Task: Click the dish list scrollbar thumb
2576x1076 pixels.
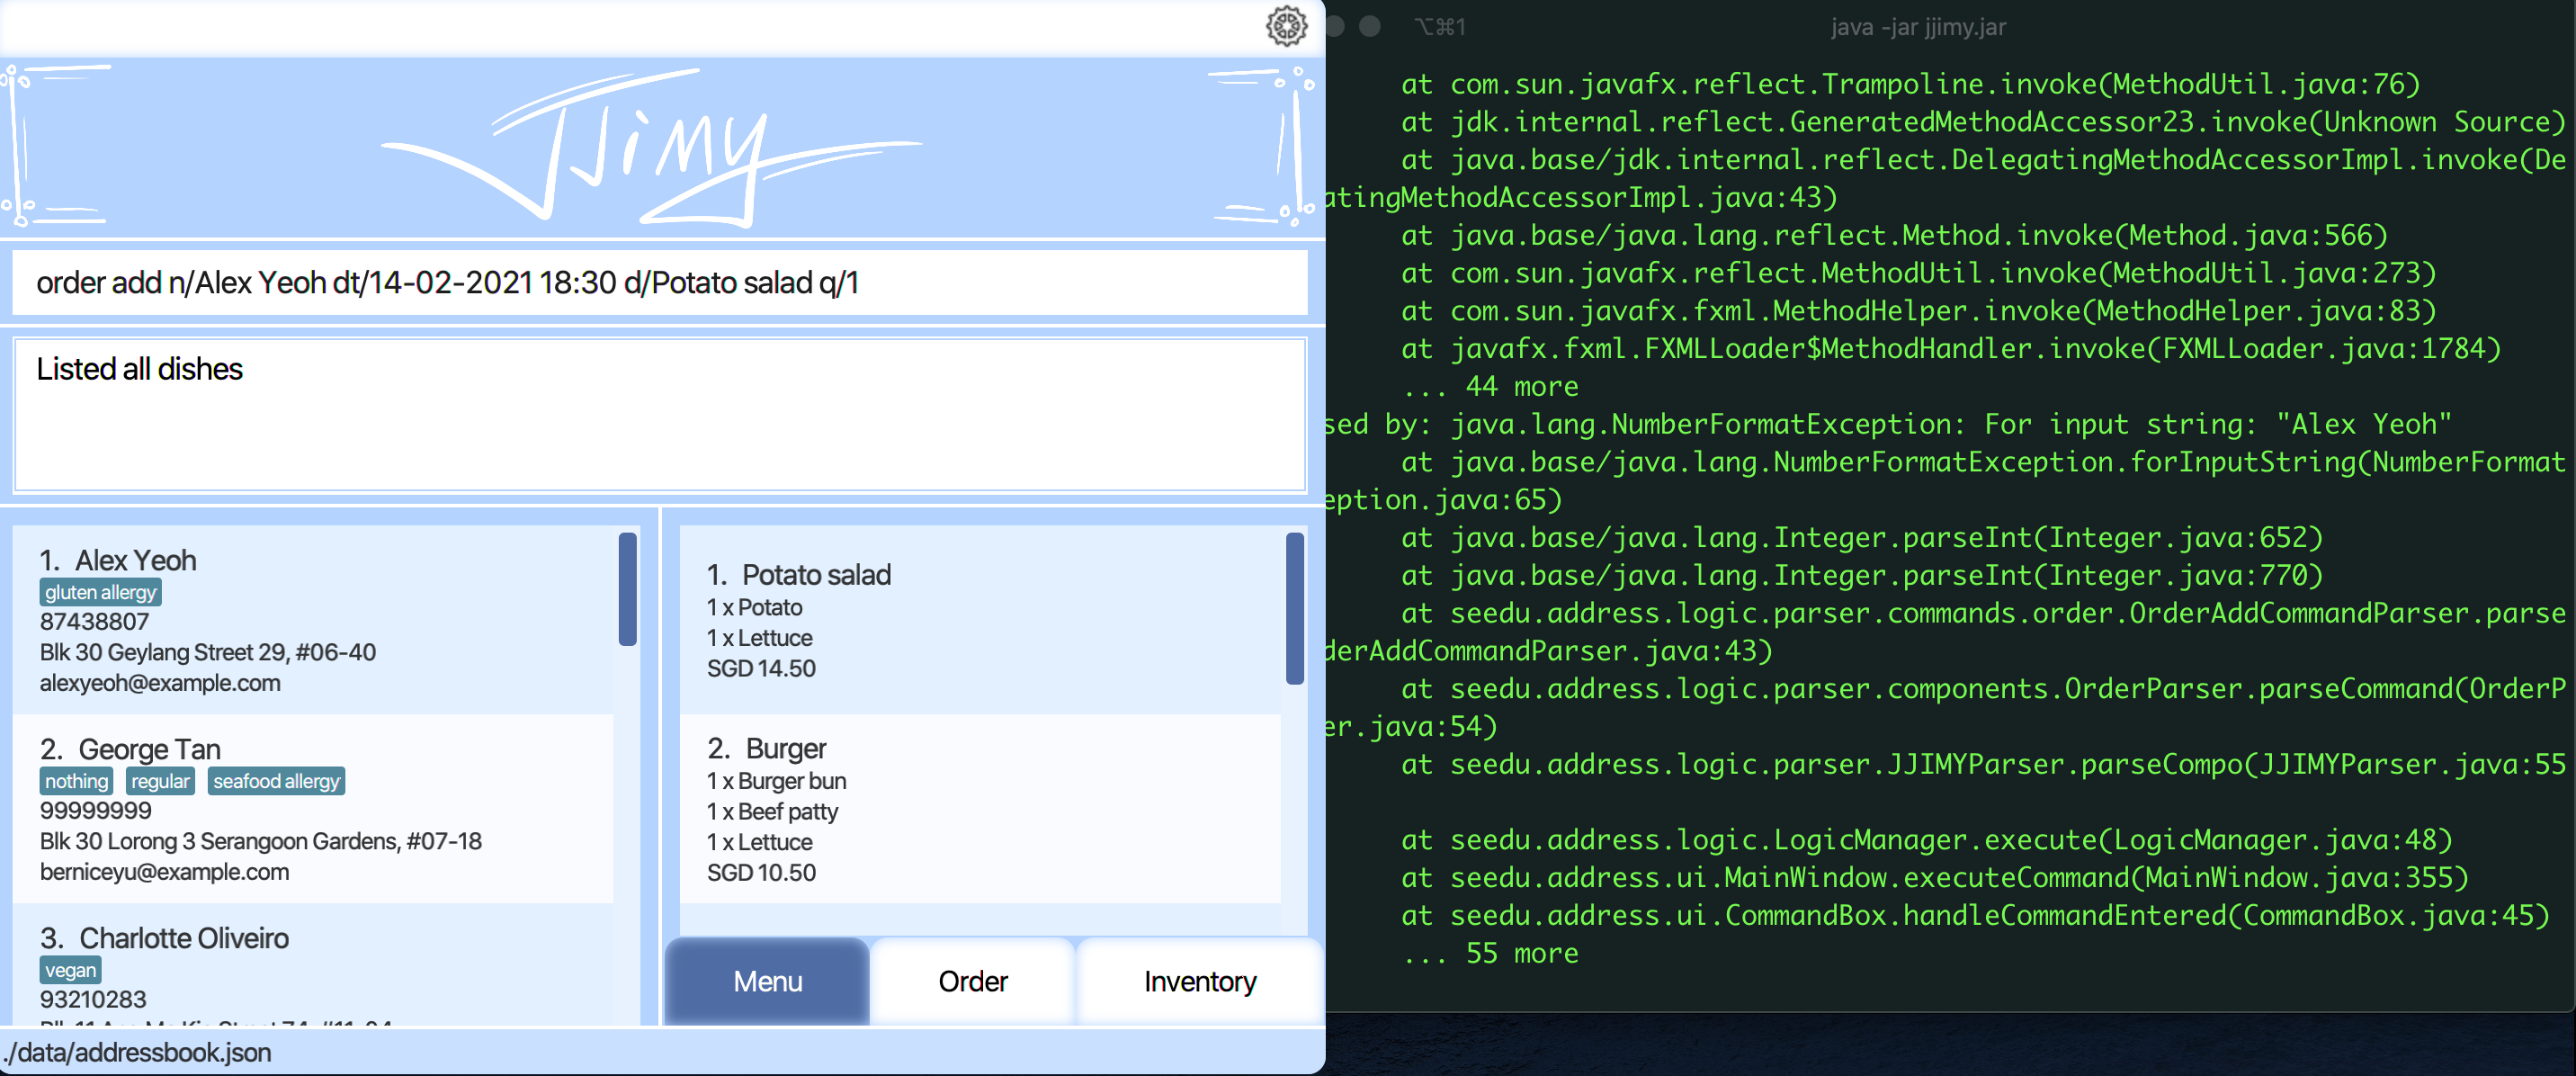Action: [1294, 608]
